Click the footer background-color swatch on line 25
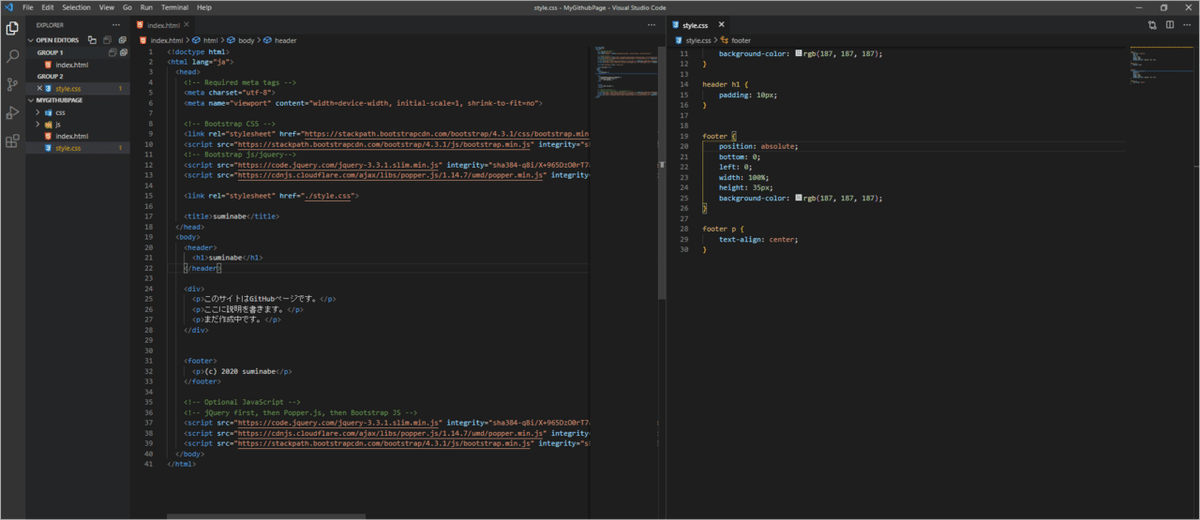1200x520 pixels. pos(799,198)
